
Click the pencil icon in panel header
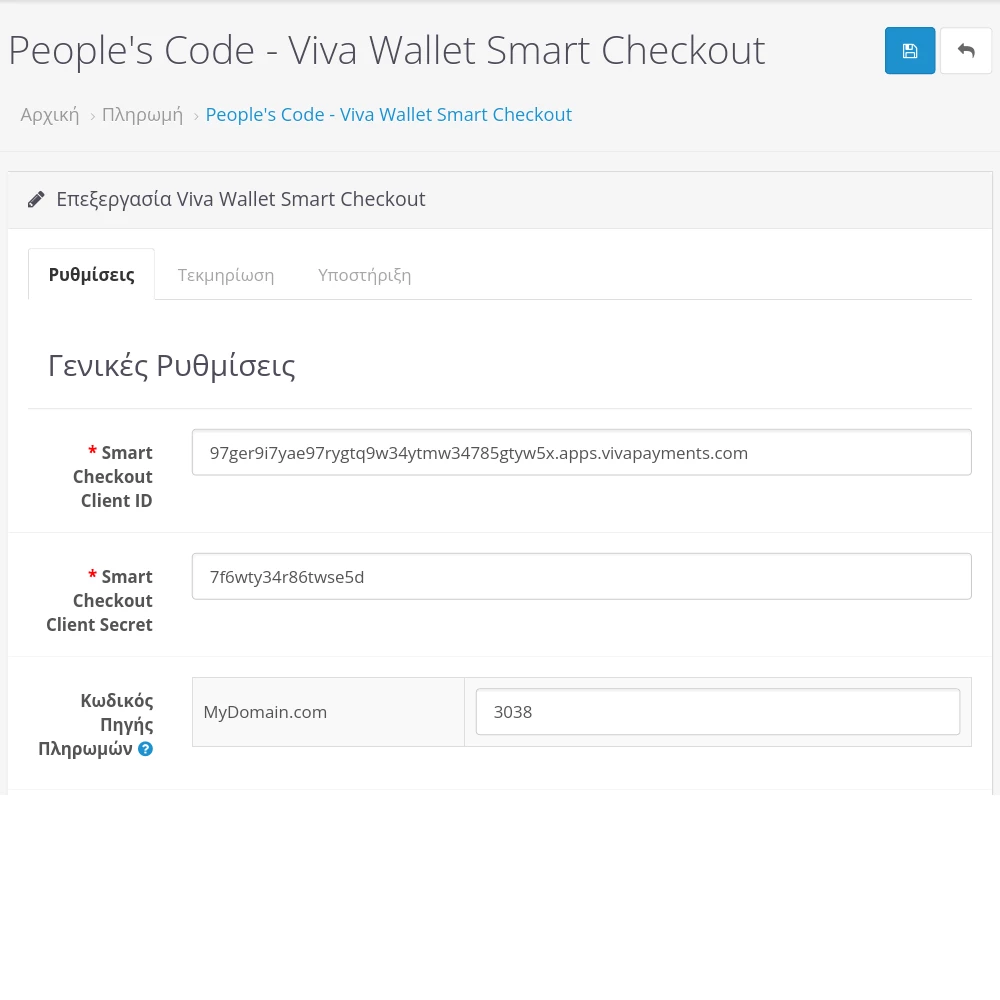click(x=36, y=199)
